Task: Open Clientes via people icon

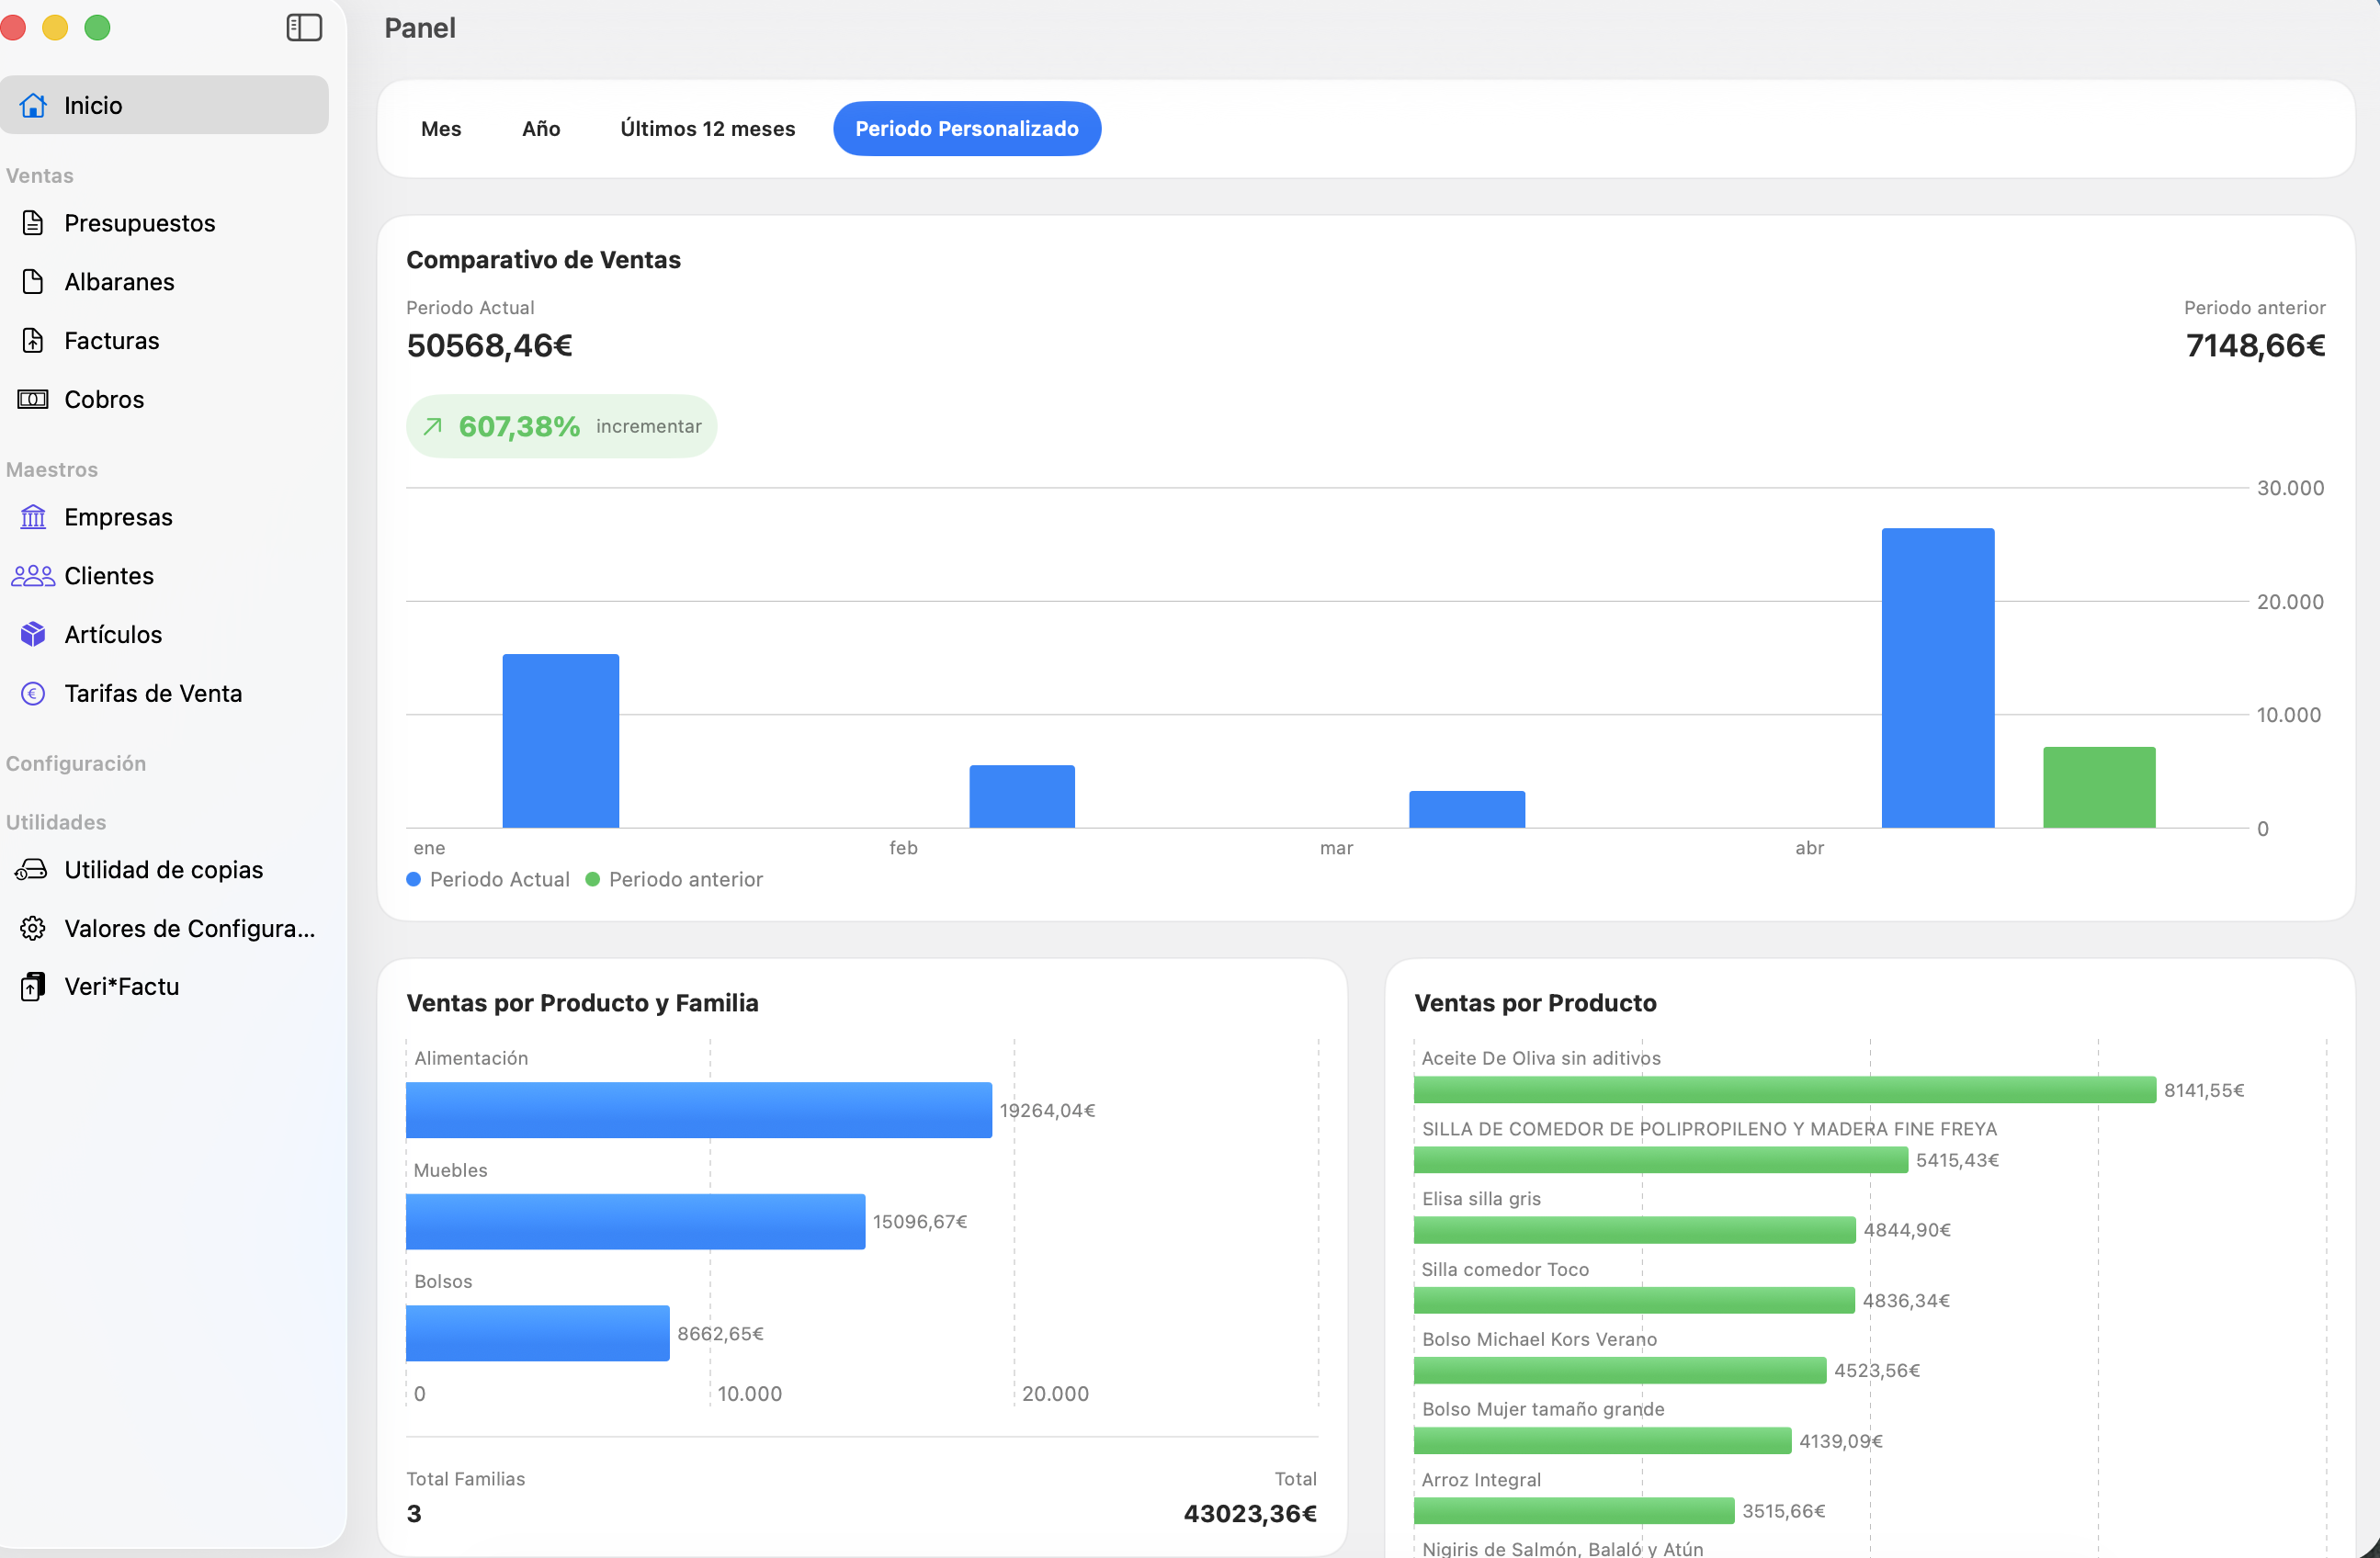Action: 33,576
